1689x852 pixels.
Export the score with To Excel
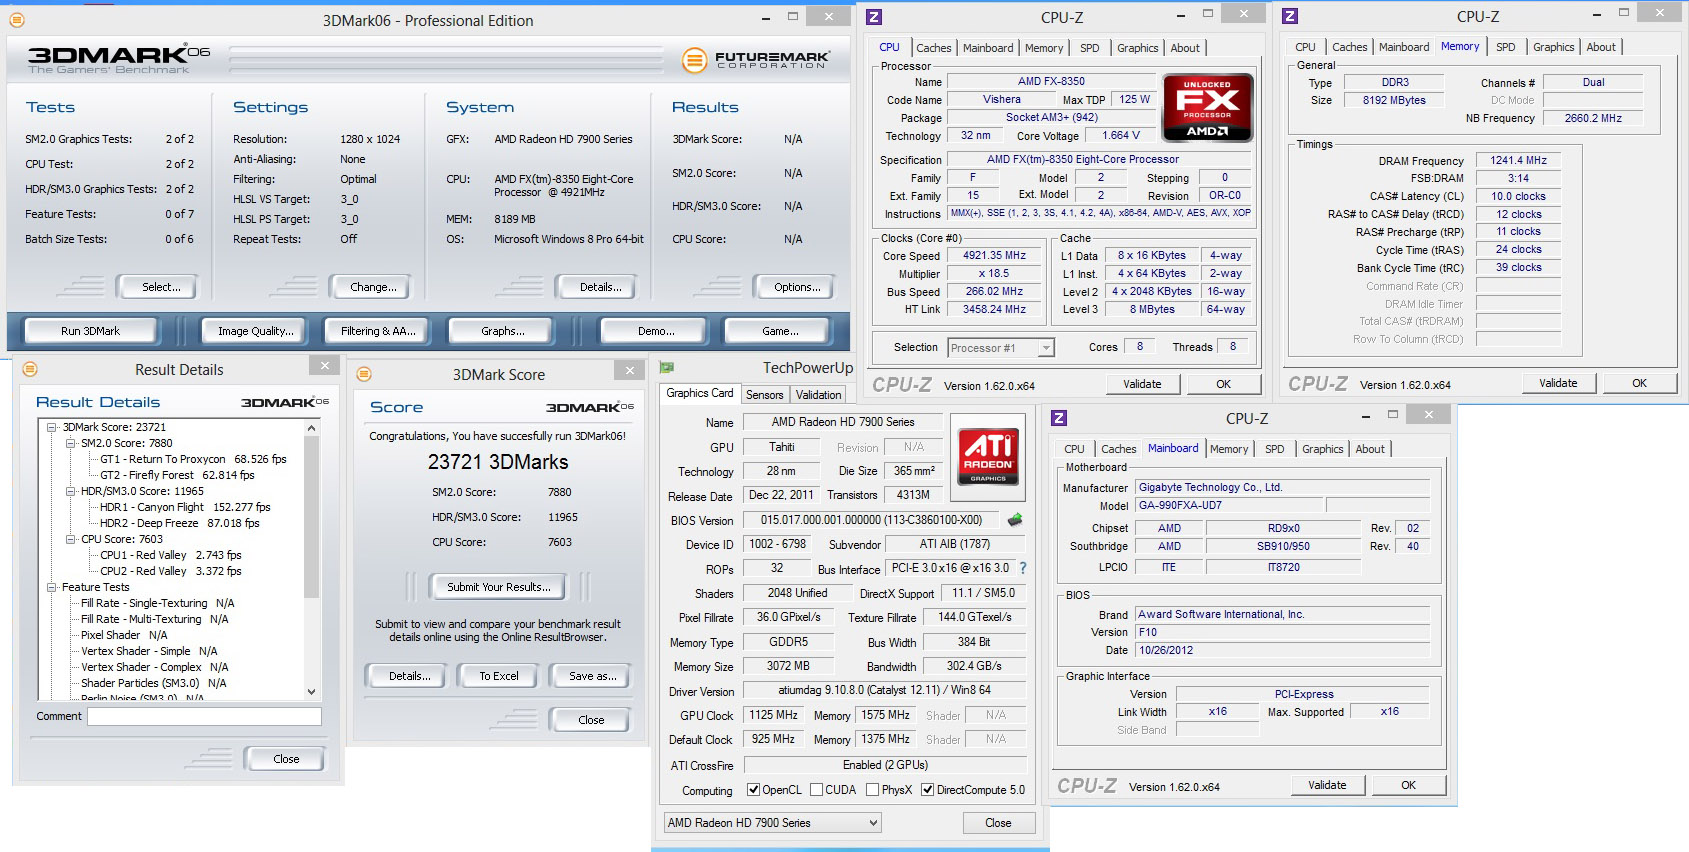click(499, 676)
